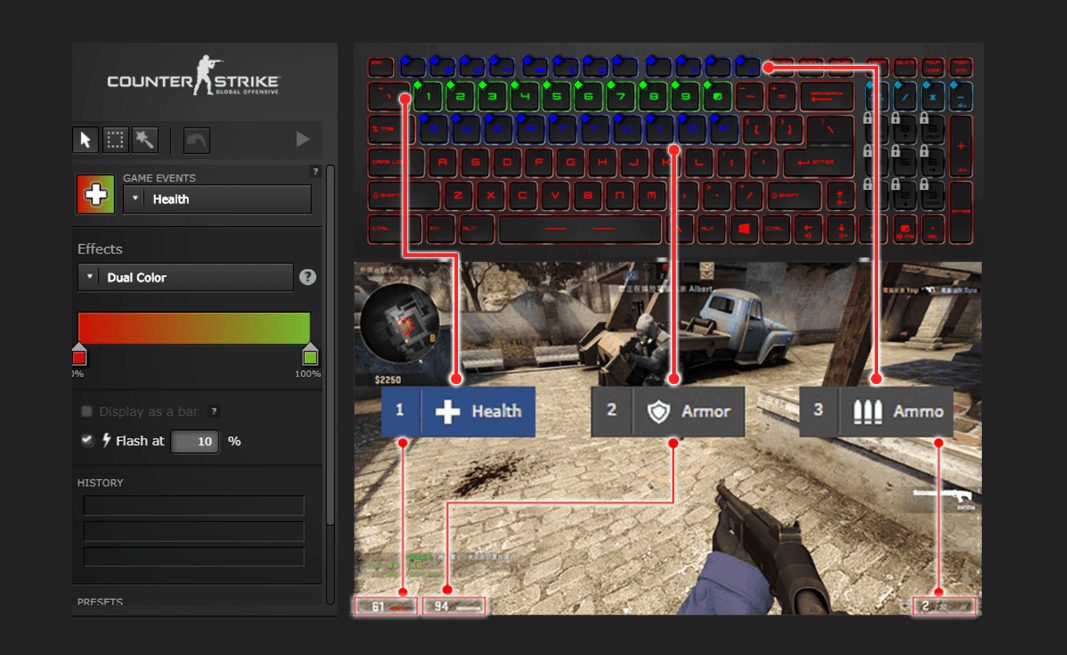Switch to the Ammo tab
Image resolution: width=1067 pixels, height=655 pixels.
876,411
